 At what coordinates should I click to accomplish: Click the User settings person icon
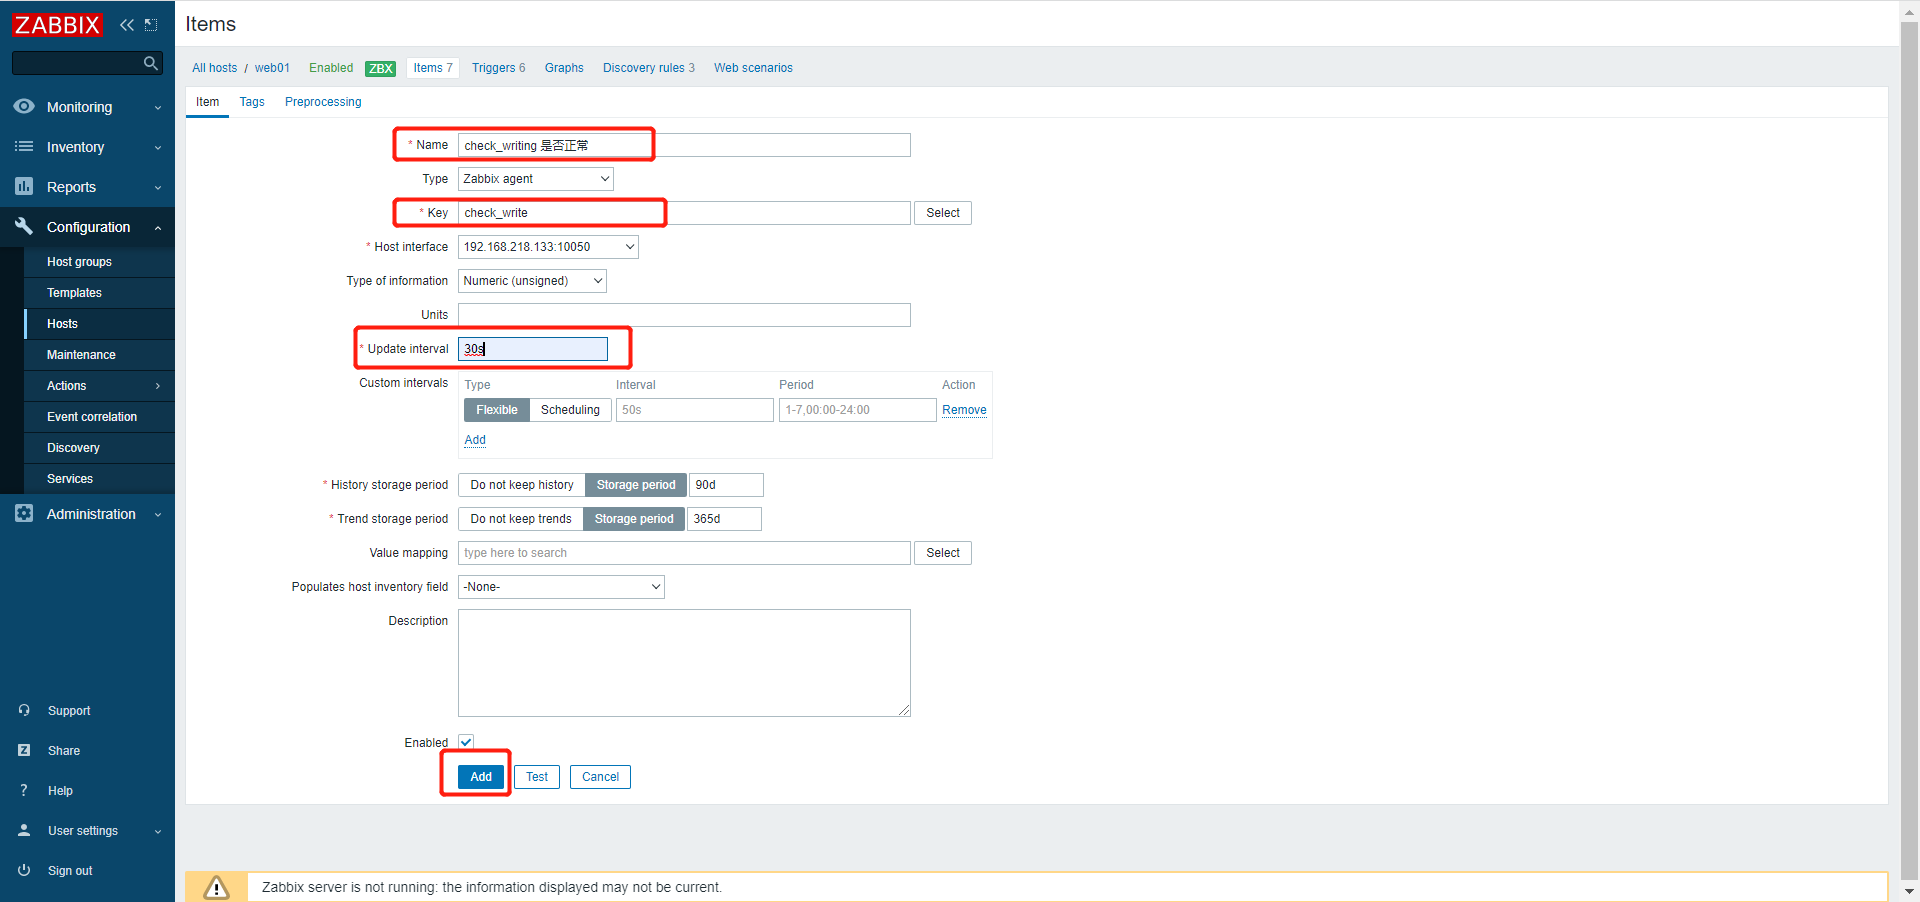[x=24, y=830]
